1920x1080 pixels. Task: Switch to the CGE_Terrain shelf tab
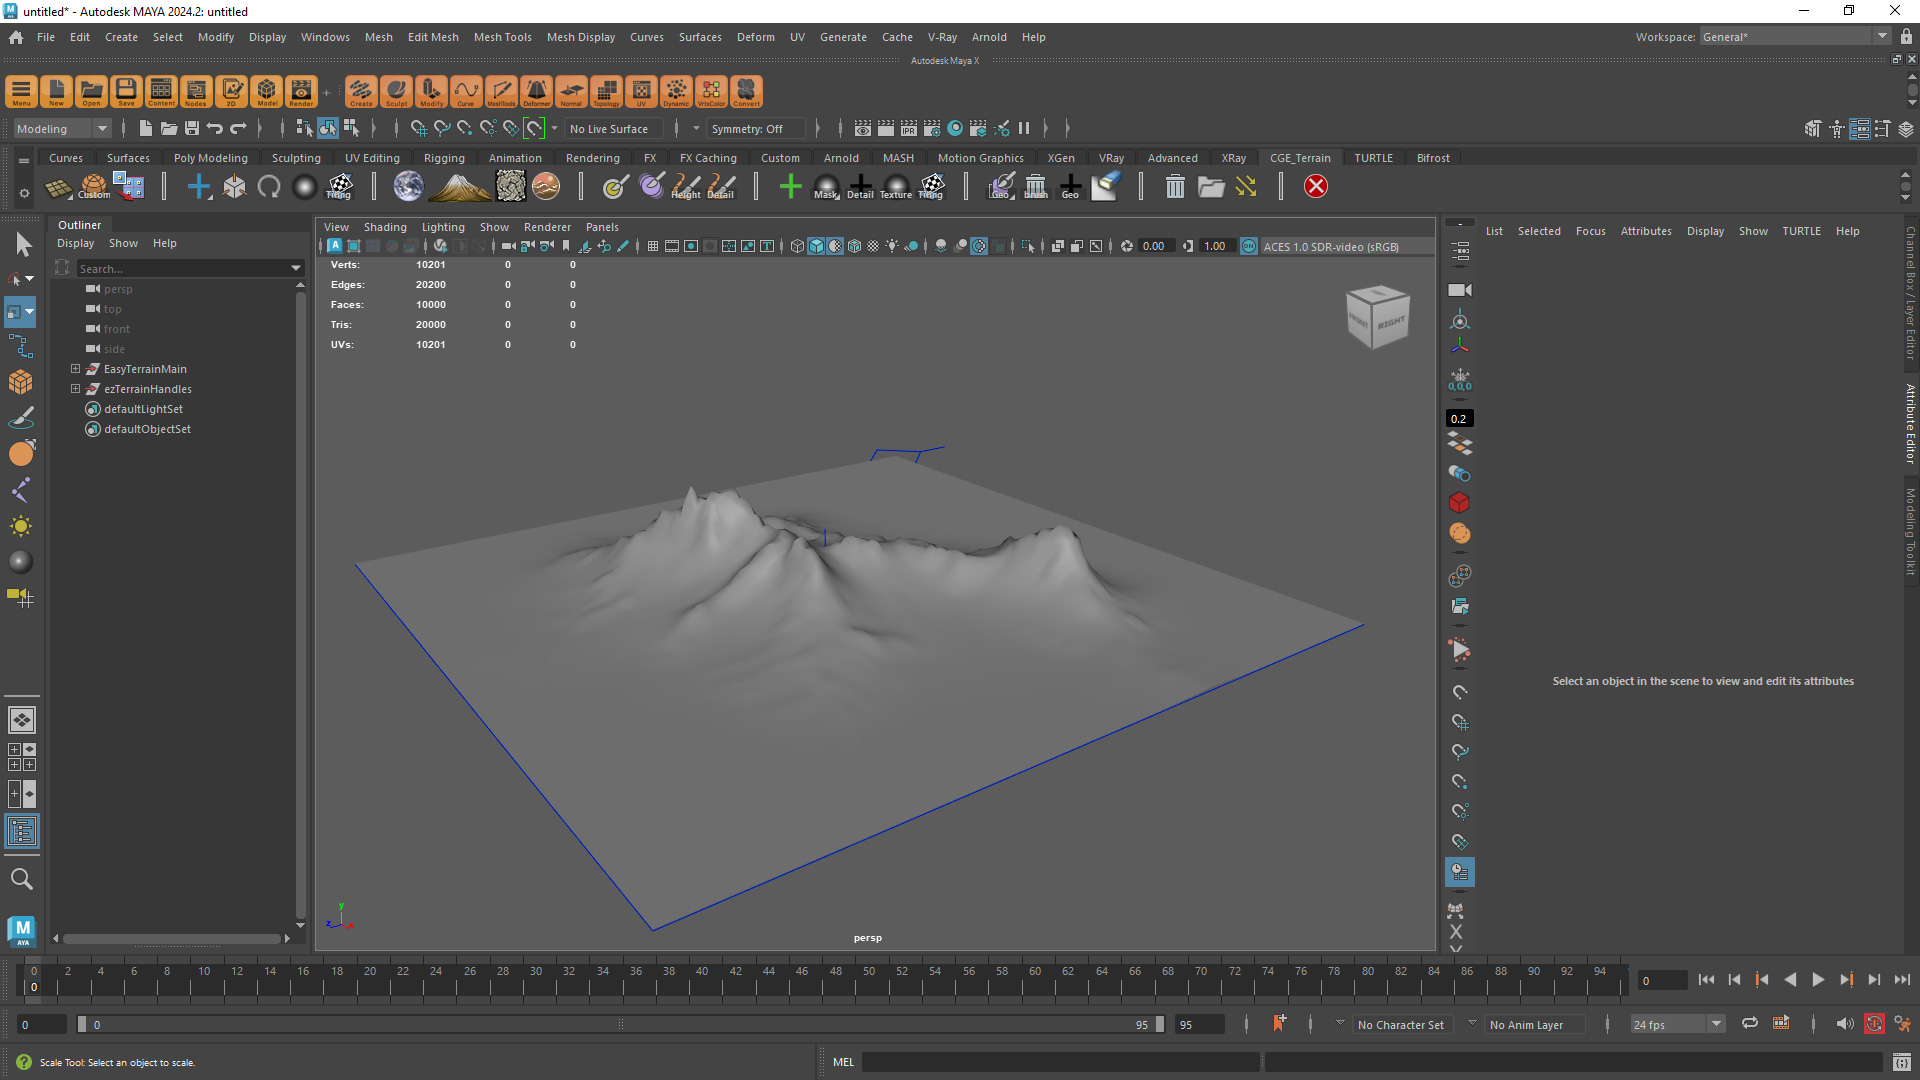1299,158
